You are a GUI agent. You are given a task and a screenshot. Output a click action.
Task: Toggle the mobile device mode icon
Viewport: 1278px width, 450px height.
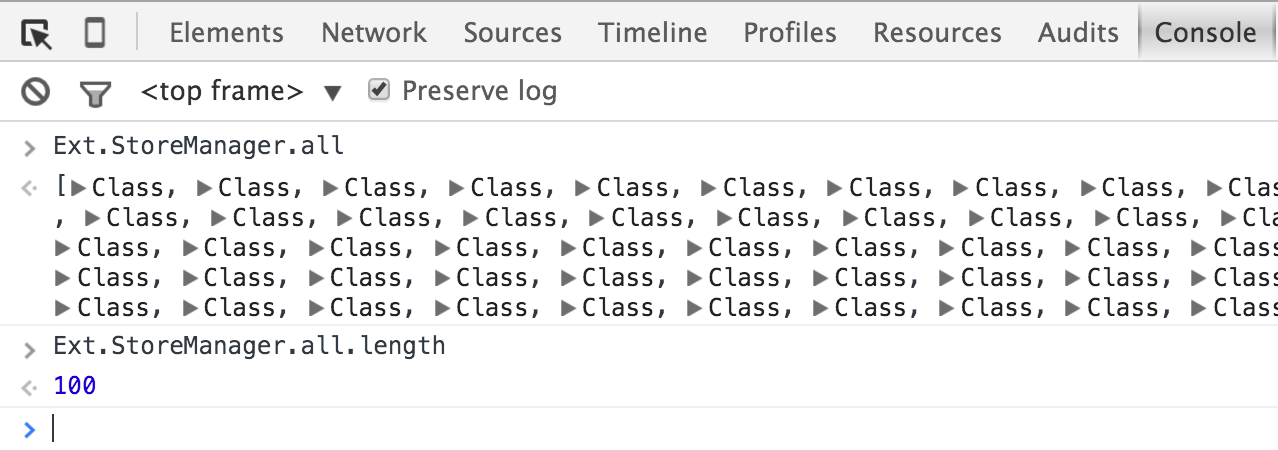(95, 34)
